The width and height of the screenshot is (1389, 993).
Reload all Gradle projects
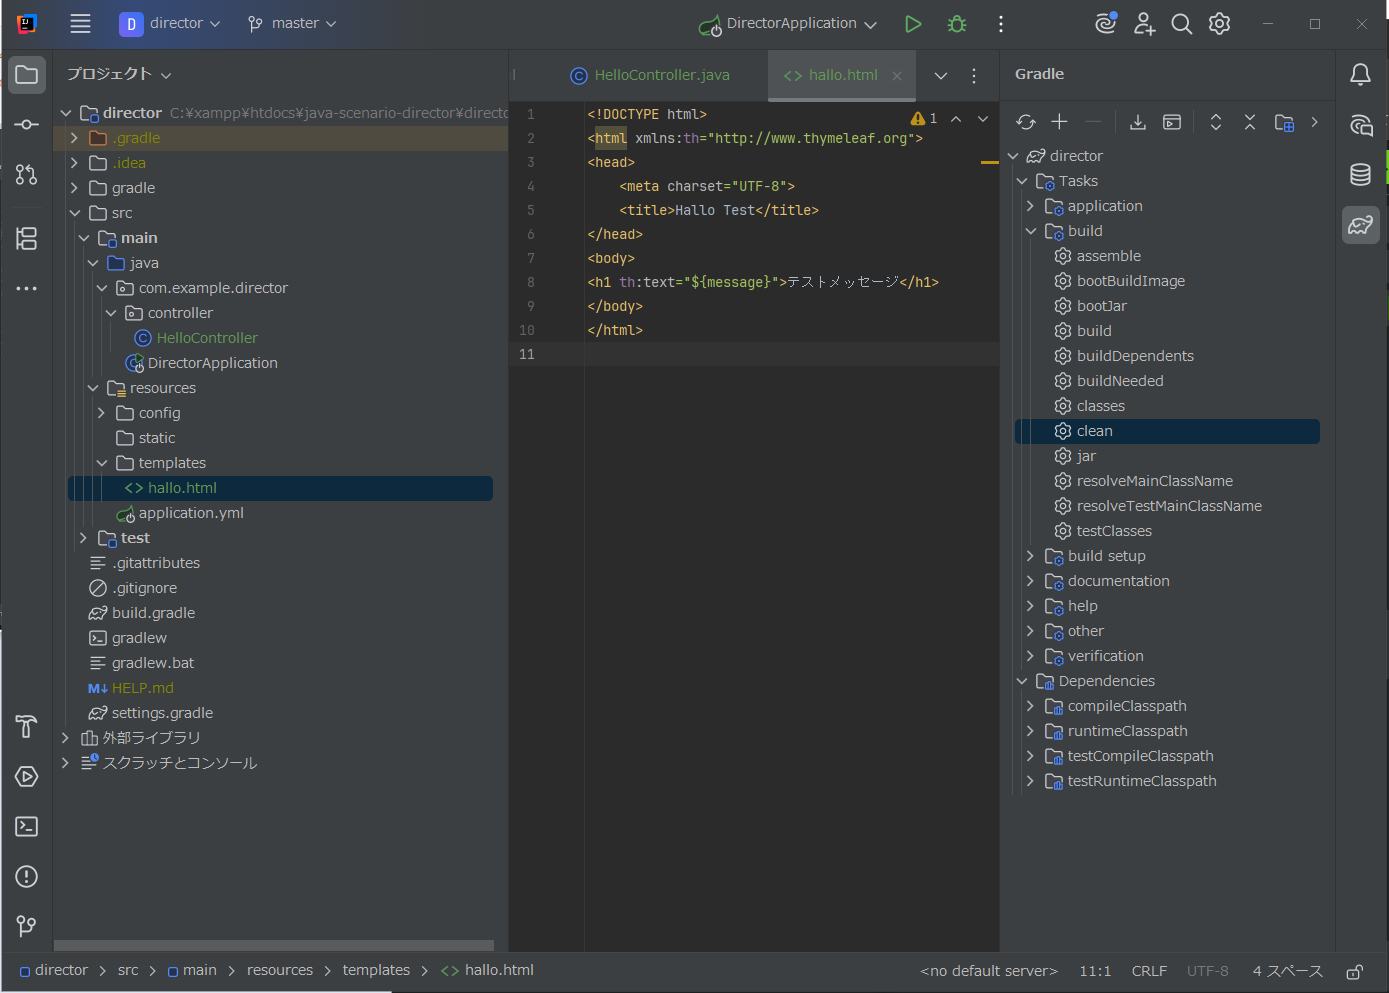click(1026, 122)
